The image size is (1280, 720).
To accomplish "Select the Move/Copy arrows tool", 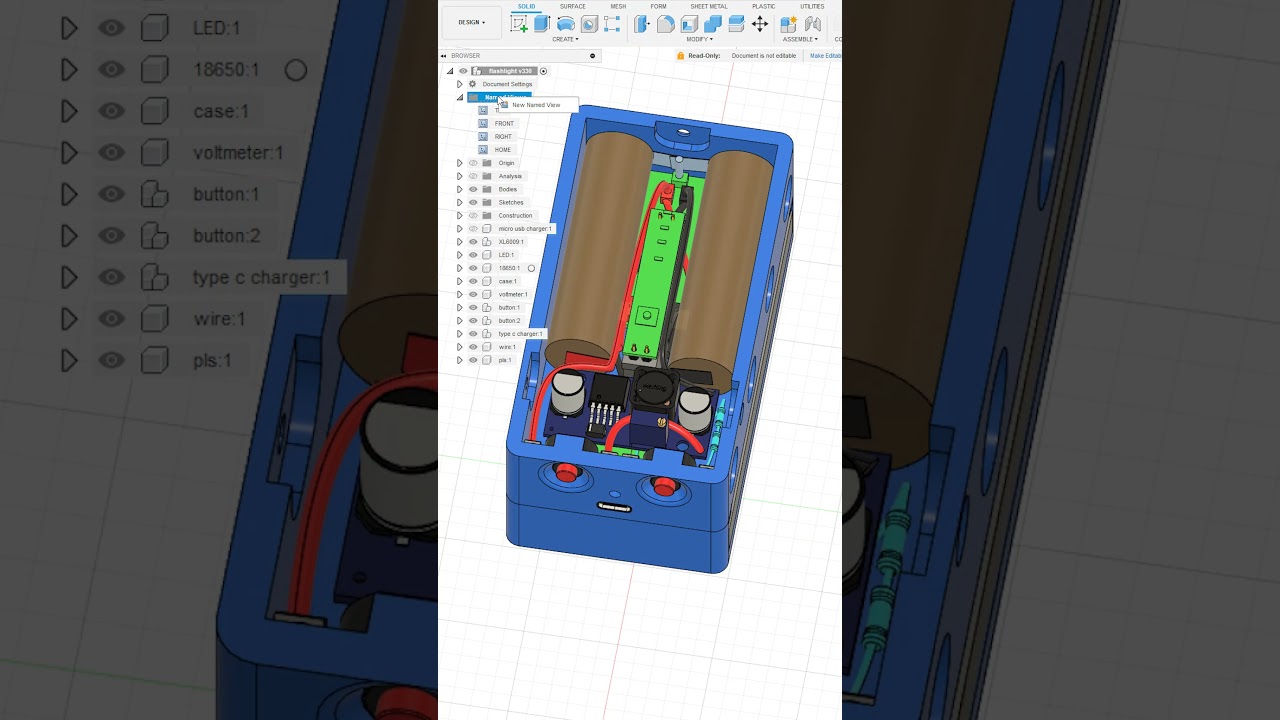I will [759, 24].
